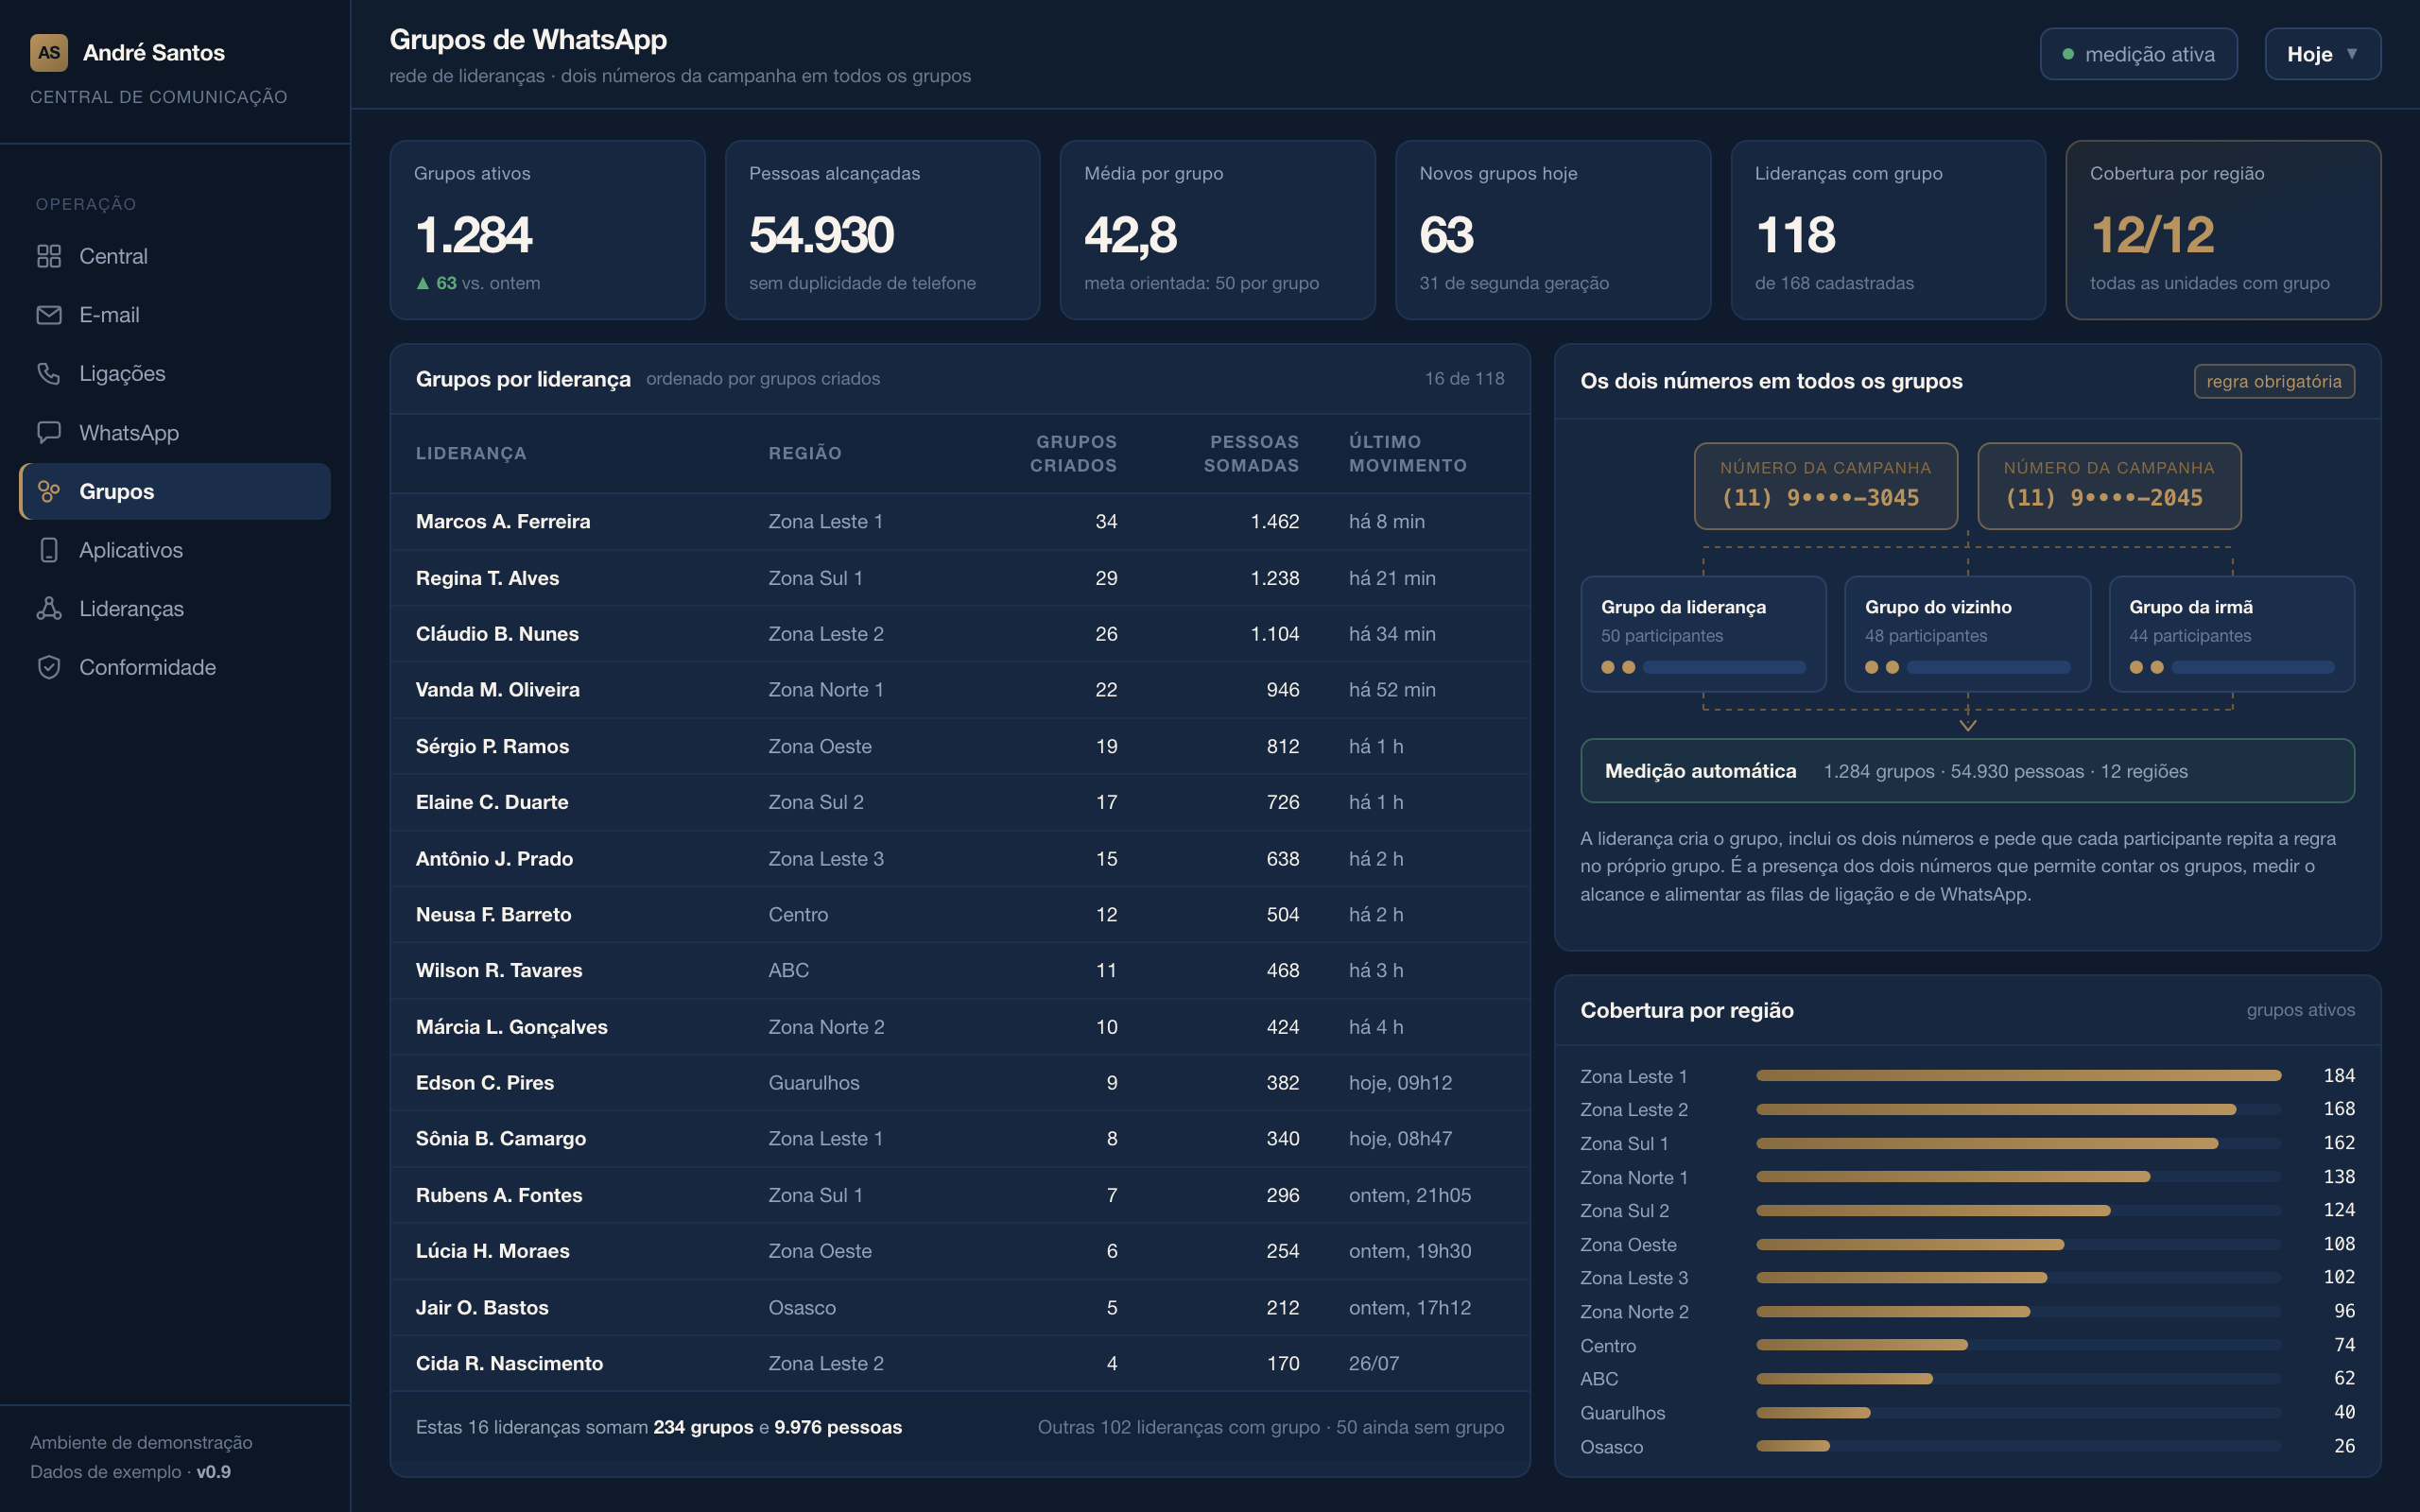Viewport: 2420px width, 1512px height.
Task: Sort by the Pessoas Somadas column header
Action: pyautogui.click(x=1251, y=453)
